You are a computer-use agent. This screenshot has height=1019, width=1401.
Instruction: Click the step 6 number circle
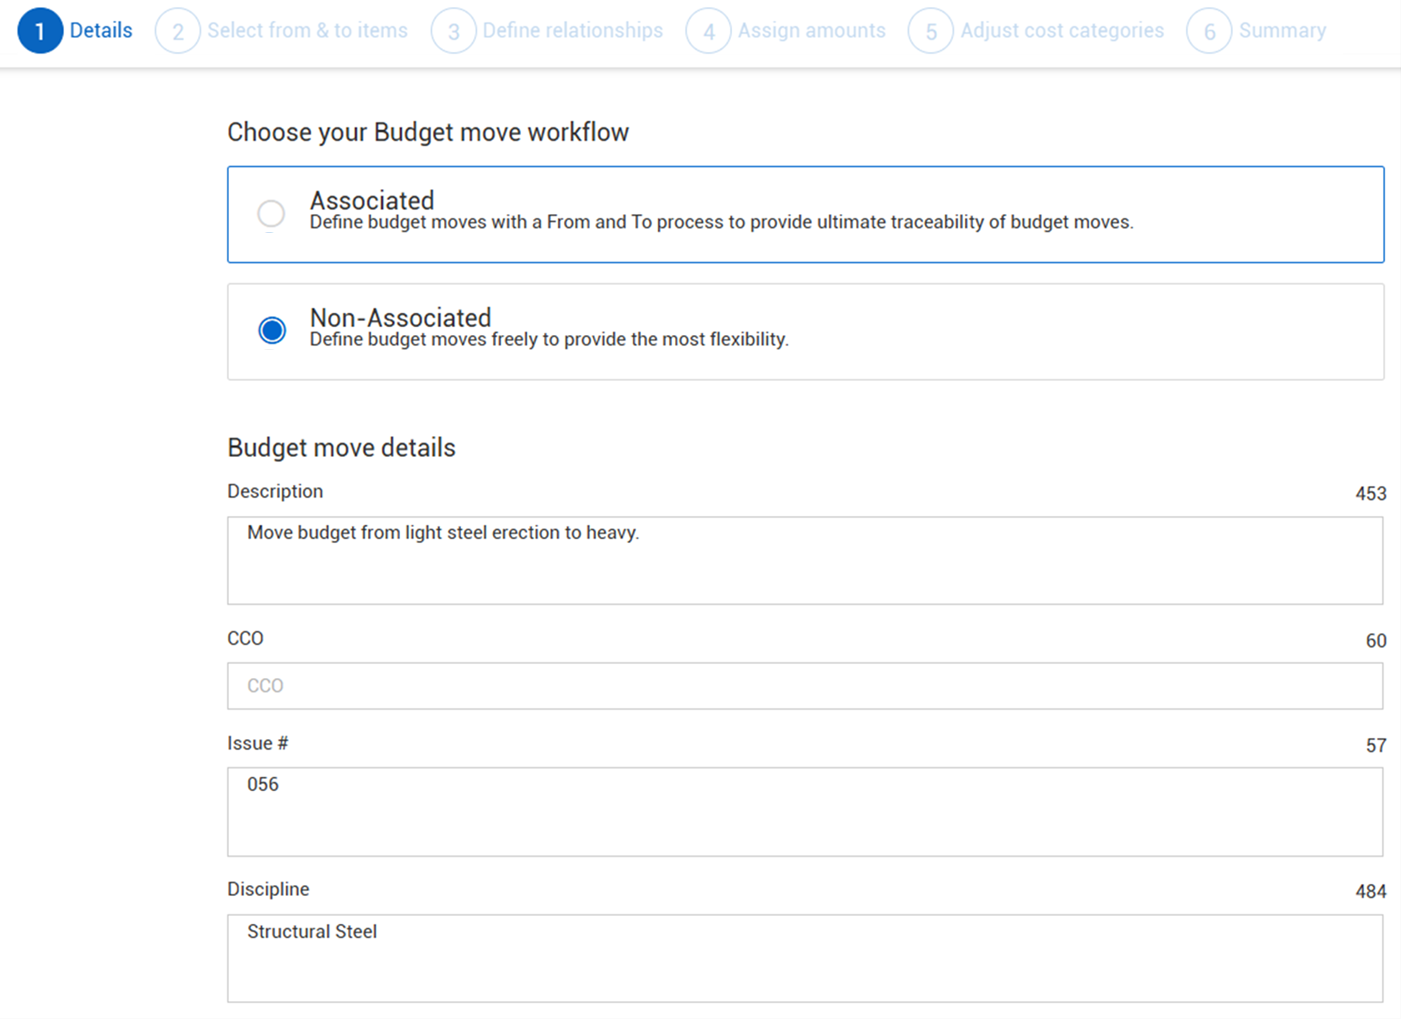[1208, 31]
